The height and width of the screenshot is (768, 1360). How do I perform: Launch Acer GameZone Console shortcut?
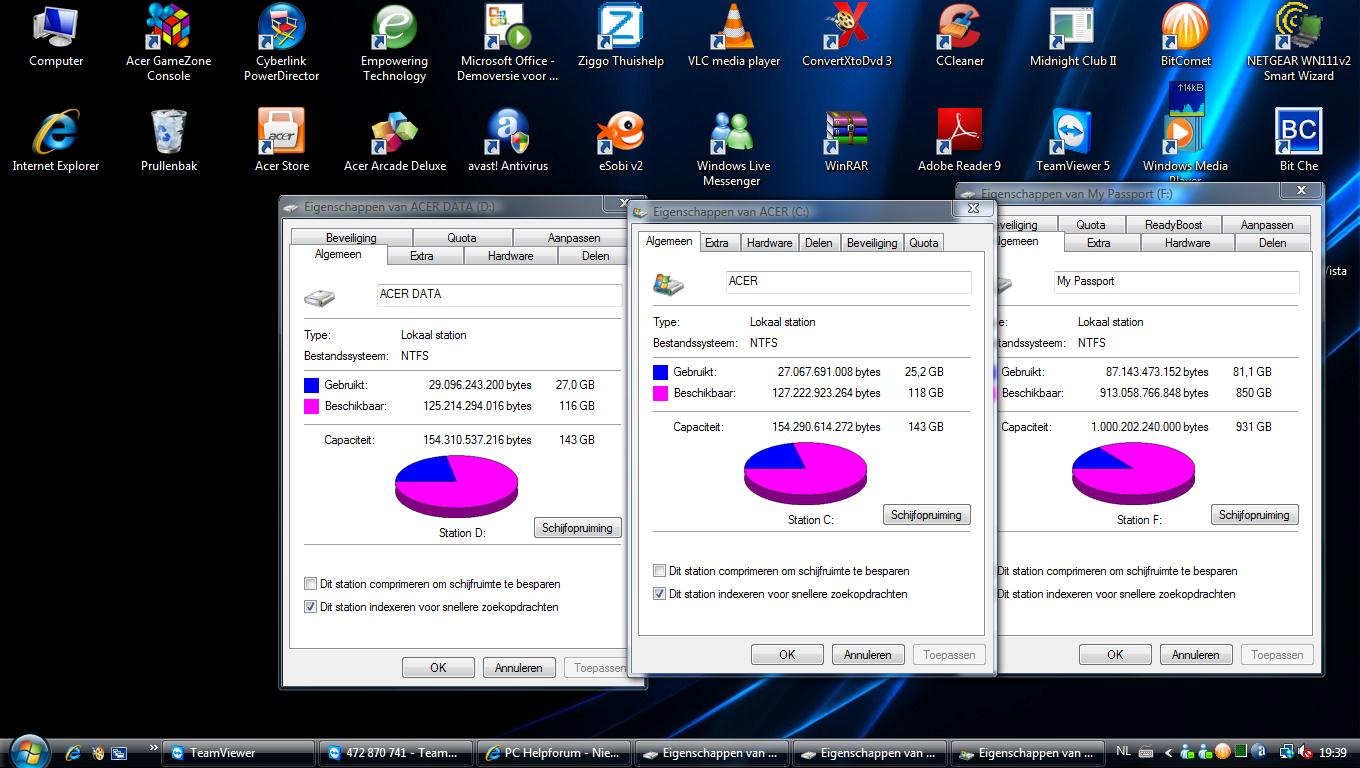point(168,42)
